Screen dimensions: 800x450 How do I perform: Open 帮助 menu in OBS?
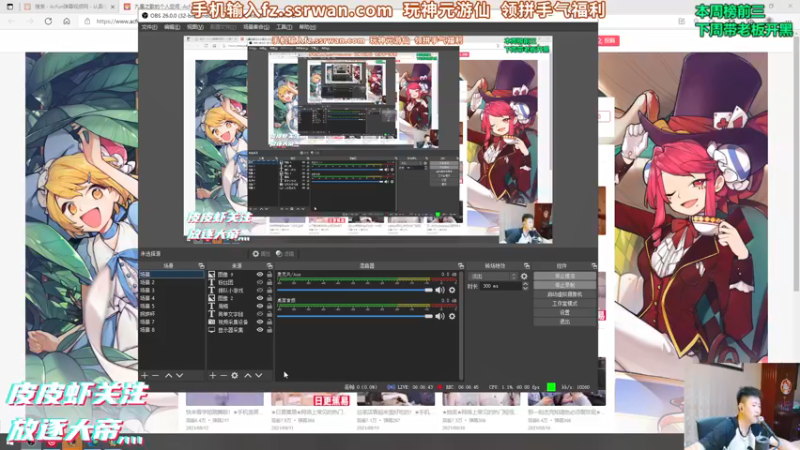point(308,27)
